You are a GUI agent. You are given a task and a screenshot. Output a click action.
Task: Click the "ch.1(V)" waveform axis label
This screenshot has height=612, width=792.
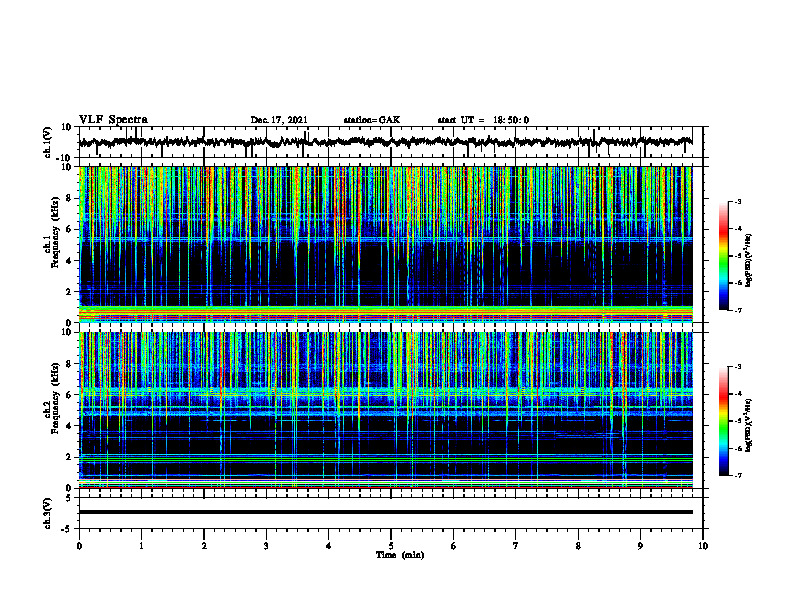[x=47, y=142]
